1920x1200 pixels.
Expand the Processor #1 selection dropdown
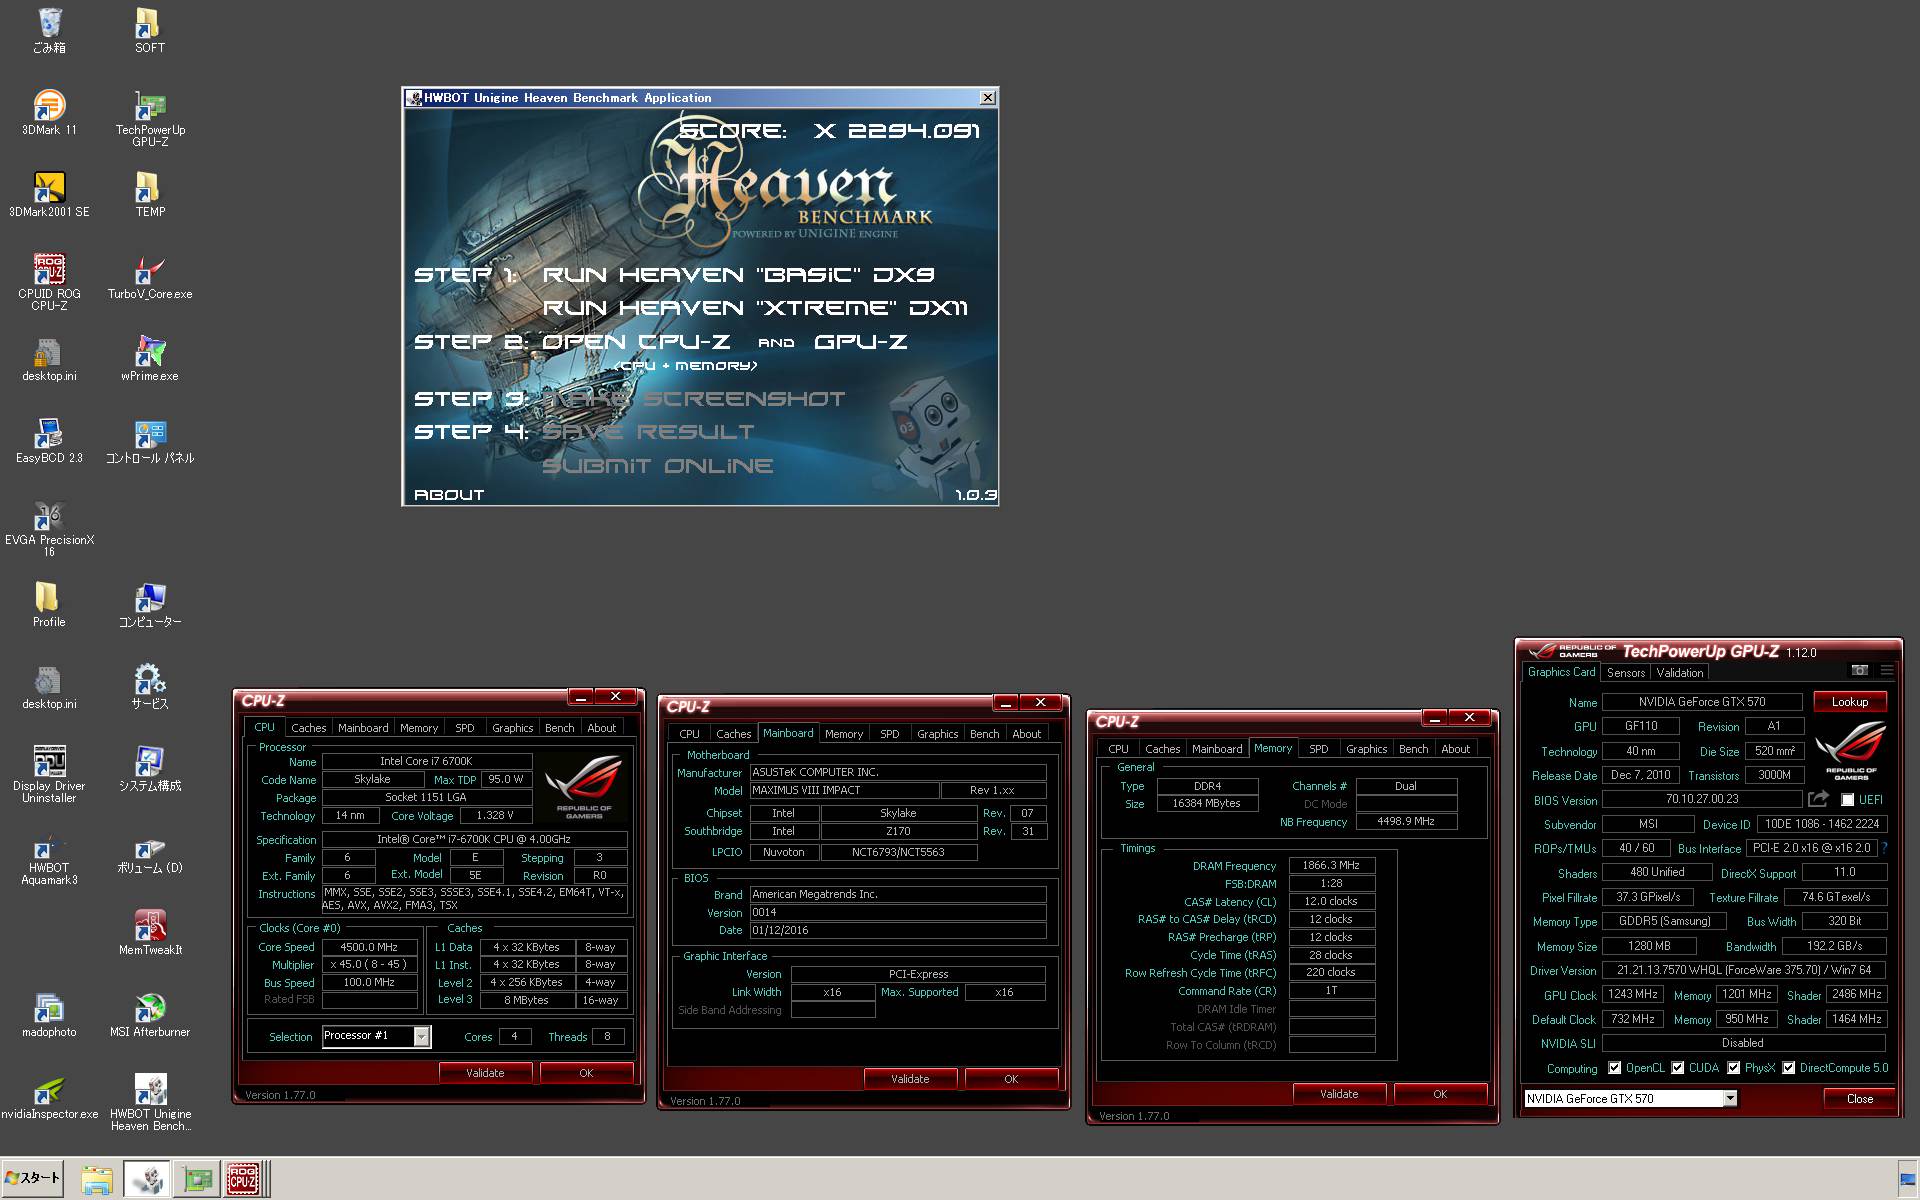click(x=421, y=1036)
